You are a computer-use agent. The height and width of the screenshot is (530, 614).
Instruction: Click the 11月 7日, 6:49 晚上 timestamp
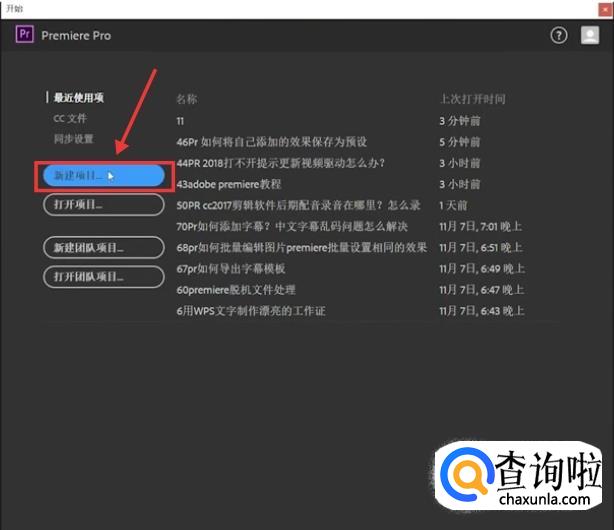point(482,269)
